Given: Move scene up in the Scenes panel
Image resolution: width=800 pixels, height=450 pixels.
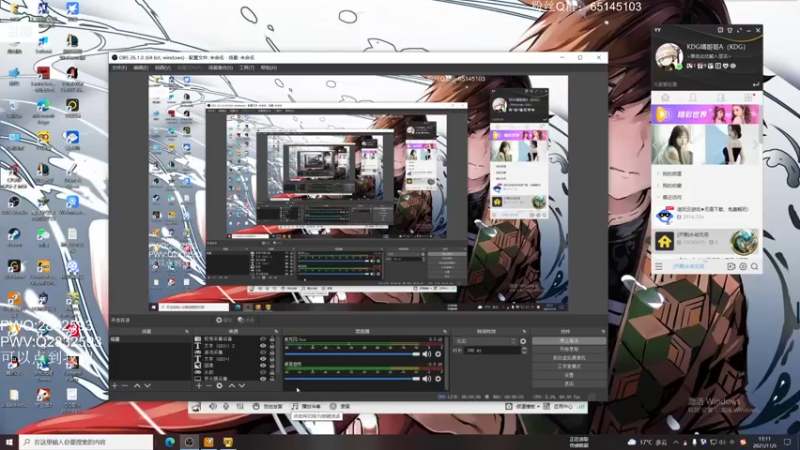Looking at the screenshot, I should click(137, 386).
